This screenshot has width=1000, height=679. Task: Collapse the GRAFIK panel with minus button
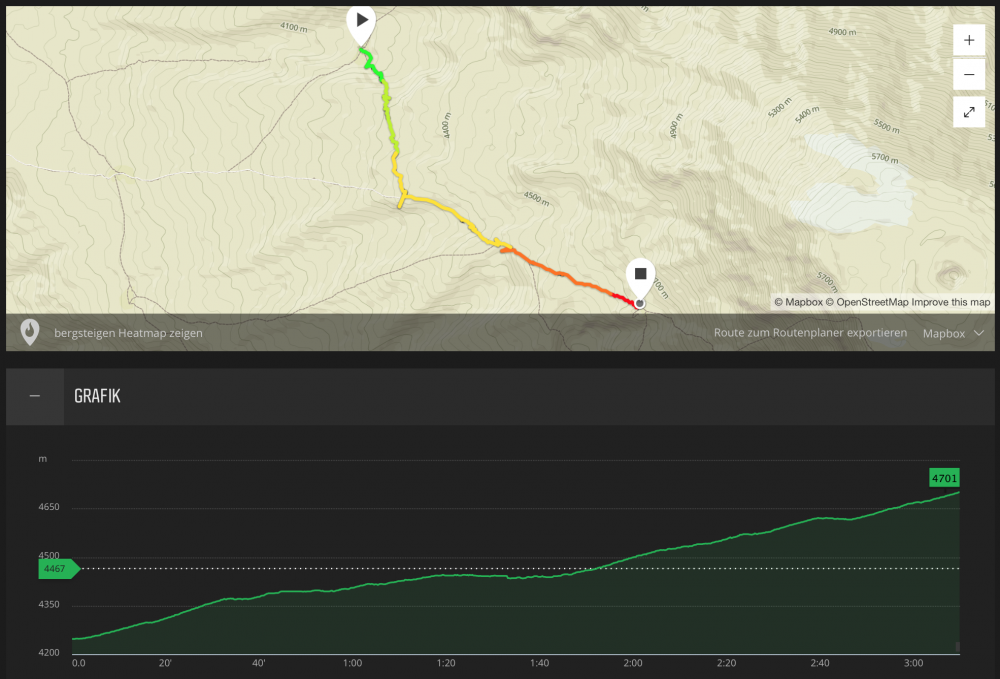point(35,397)
